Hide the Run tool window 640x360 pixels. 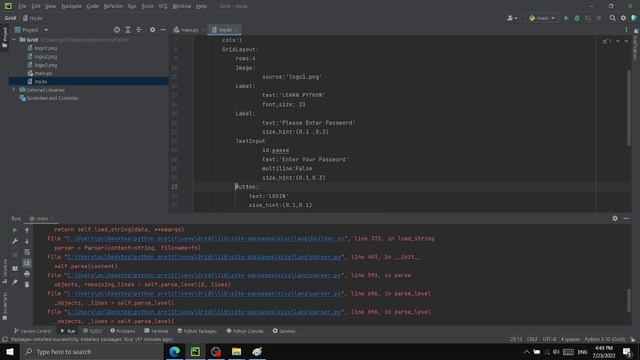626,218
